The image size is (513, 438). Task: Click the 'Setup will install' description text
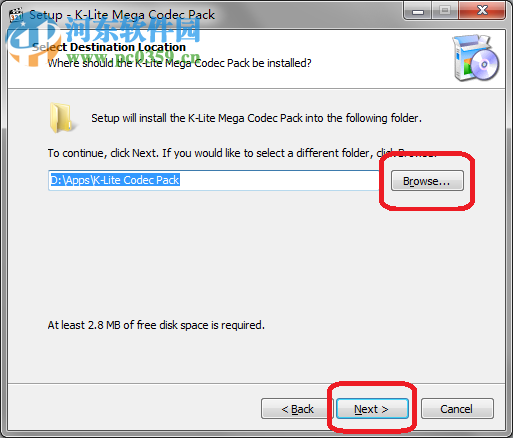click(256, 118)
